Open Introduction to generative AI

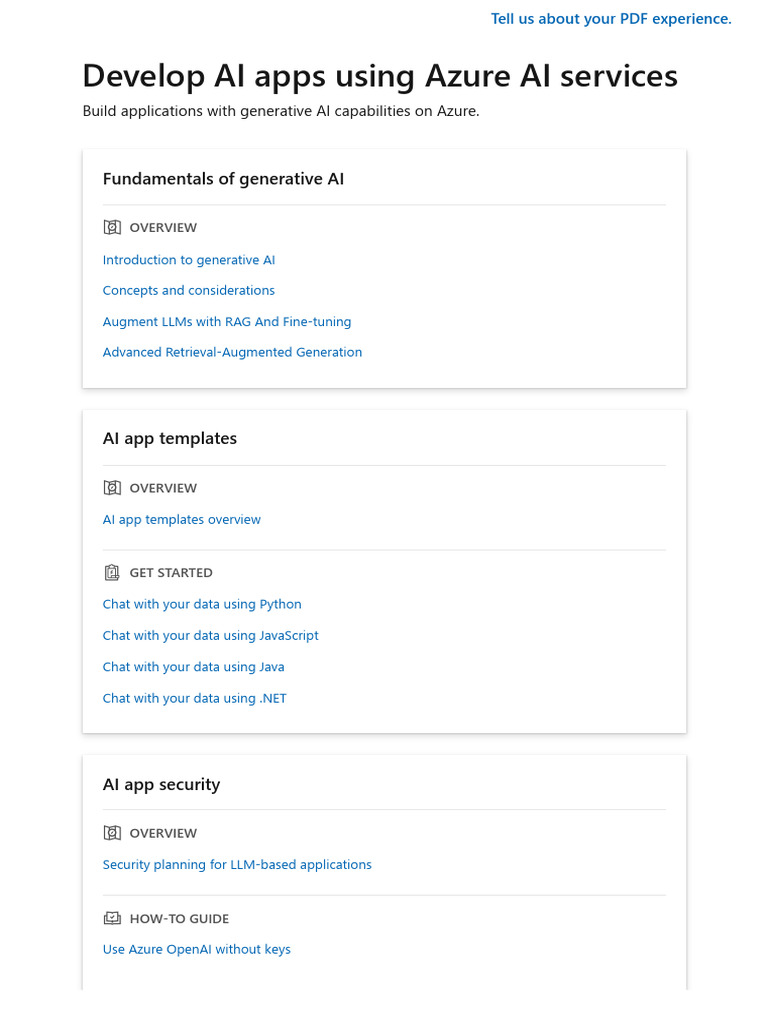tap(189, 260)
